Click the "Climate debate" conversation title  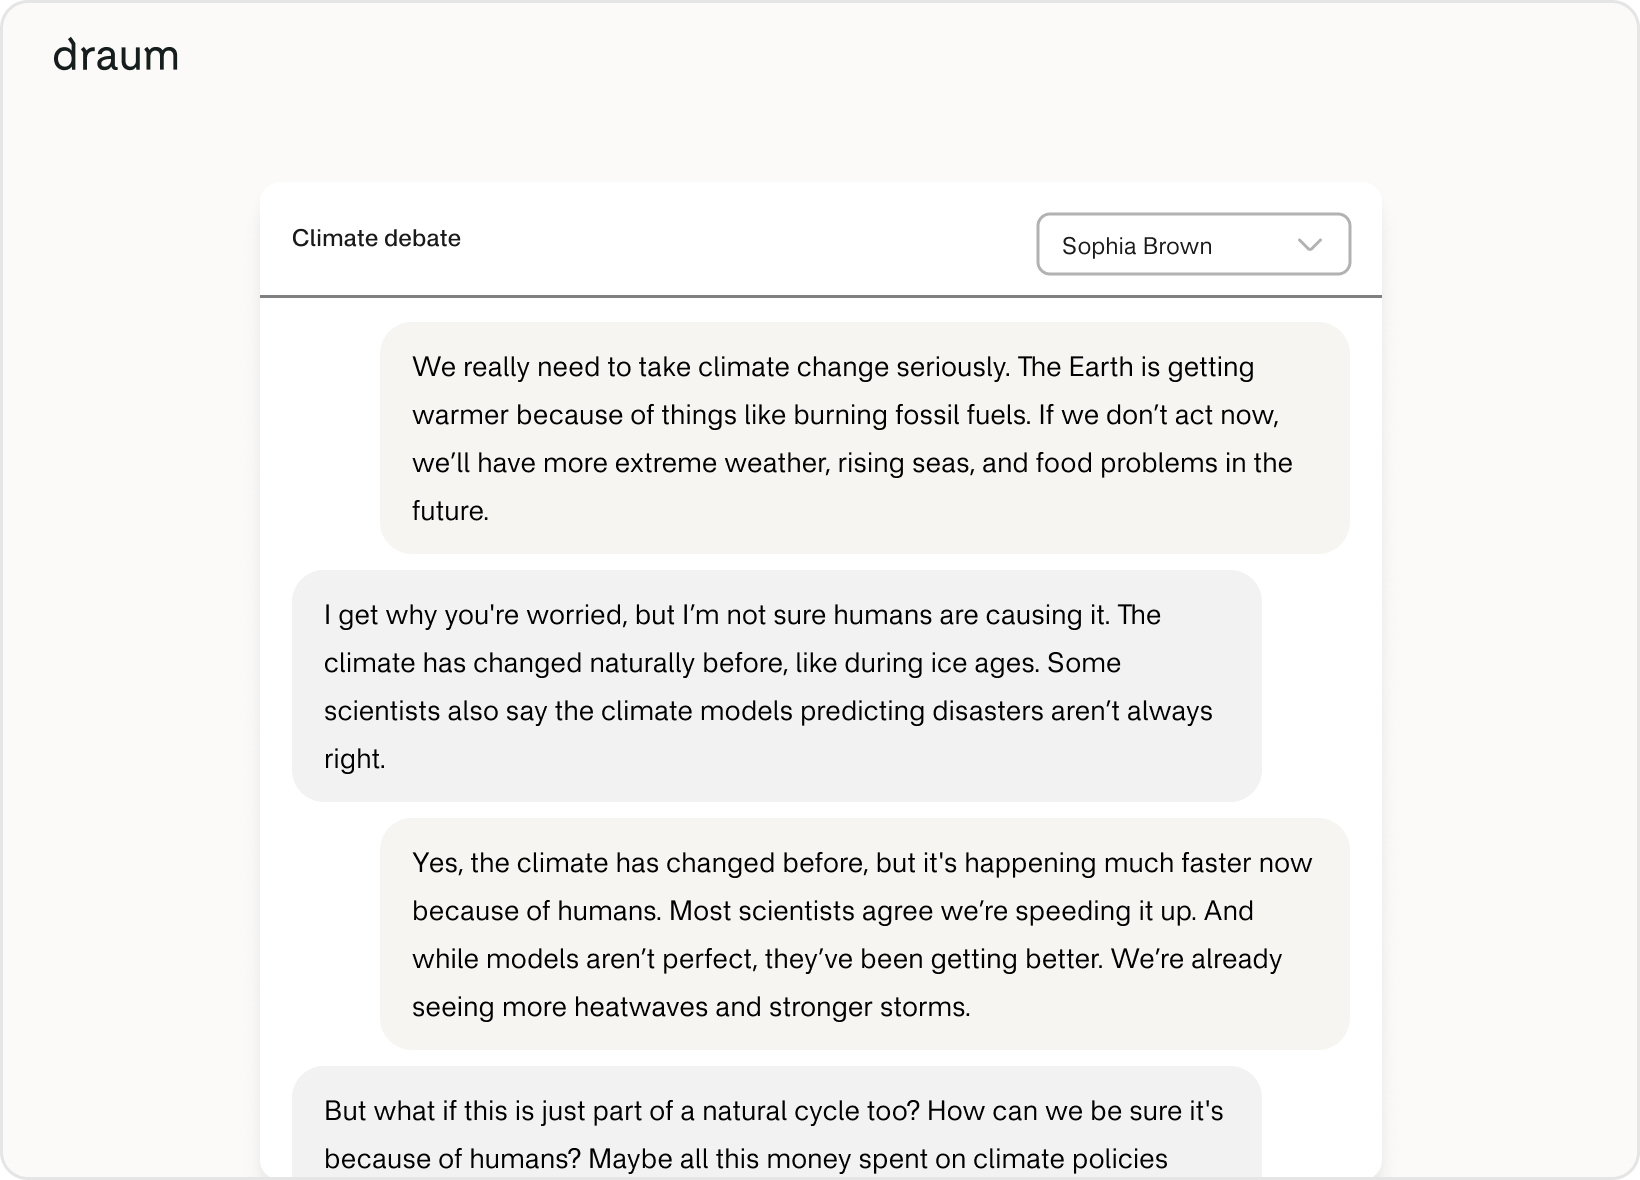[376, 238]
